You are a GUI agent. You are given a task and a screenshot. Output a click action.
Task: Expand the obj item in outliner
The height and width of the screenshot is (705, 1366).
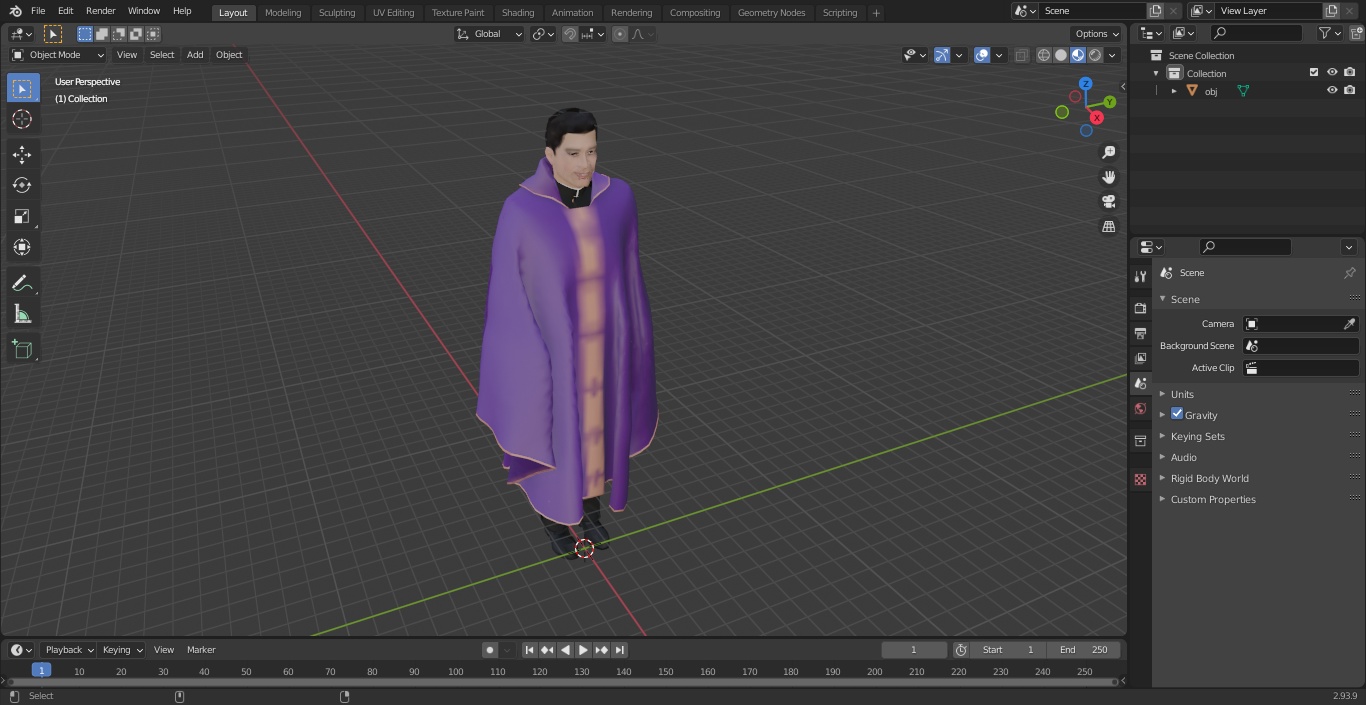[1174, 91]
